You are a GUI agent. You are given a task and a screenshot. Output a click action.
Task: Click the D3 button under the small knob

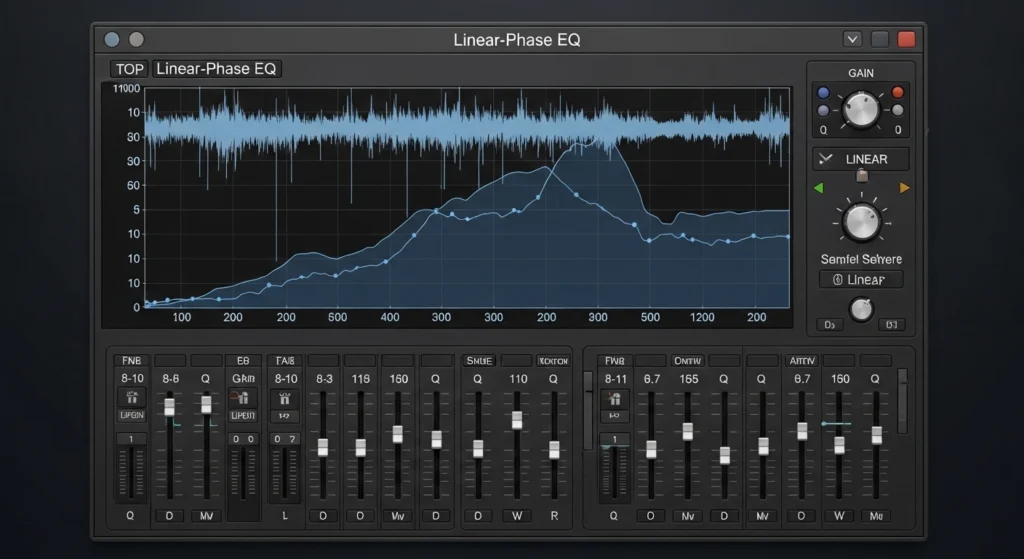pos(829,325)
